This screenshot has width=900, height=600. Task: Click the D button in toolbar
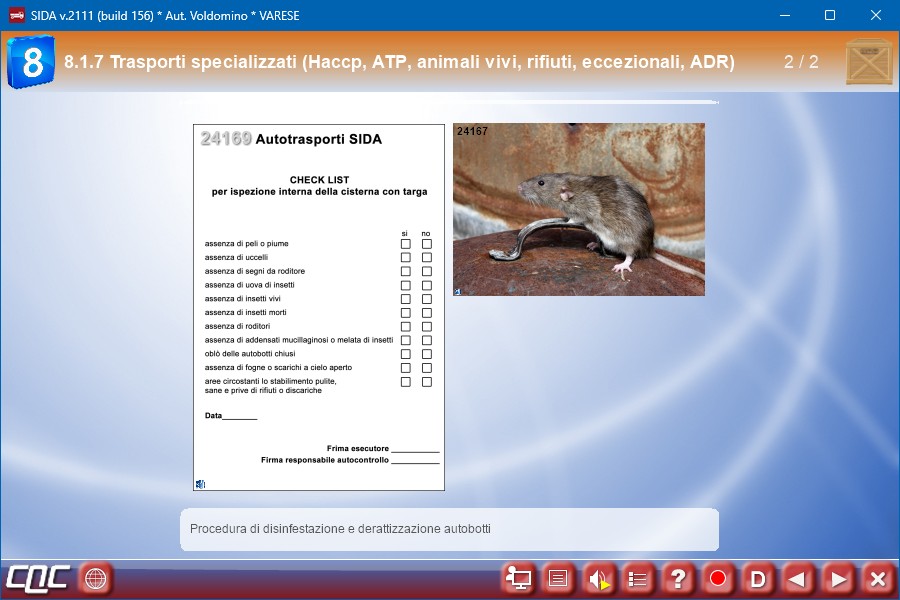(758, 578)
